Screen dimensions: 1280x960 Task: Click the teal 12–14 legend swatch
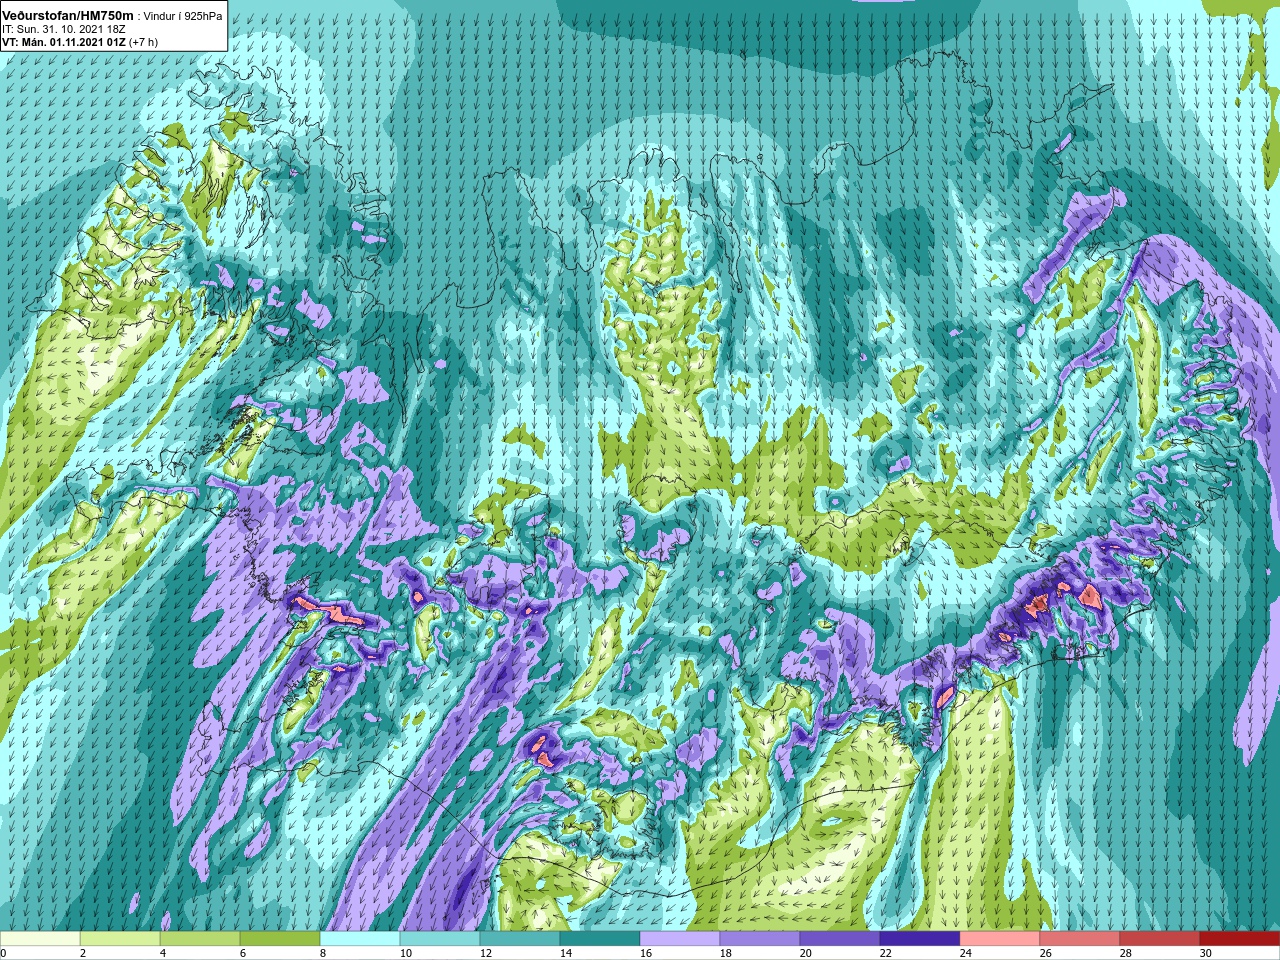coord(520,939)
